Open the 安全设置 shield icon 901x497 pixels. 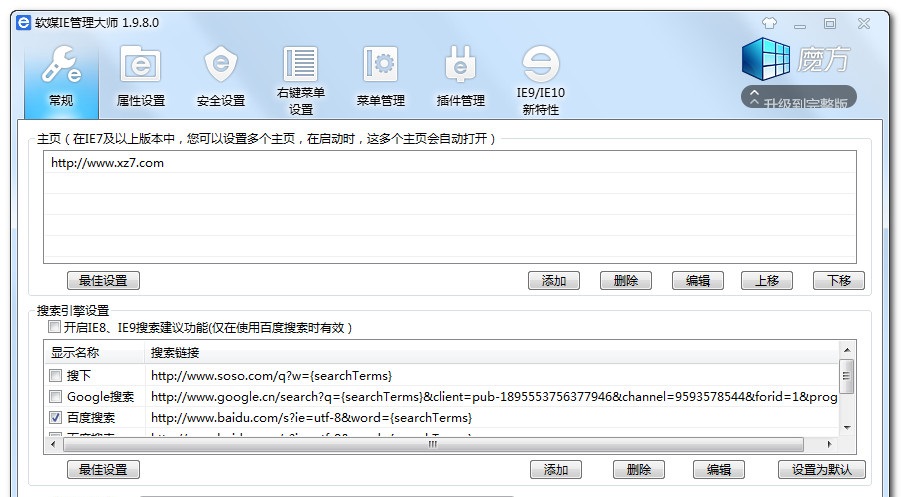click(221, 64)
